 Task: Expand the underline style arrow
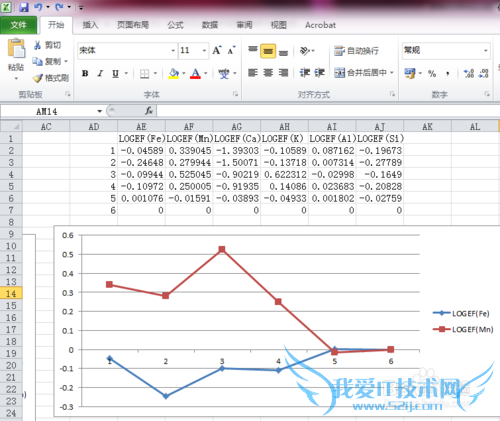126,73
